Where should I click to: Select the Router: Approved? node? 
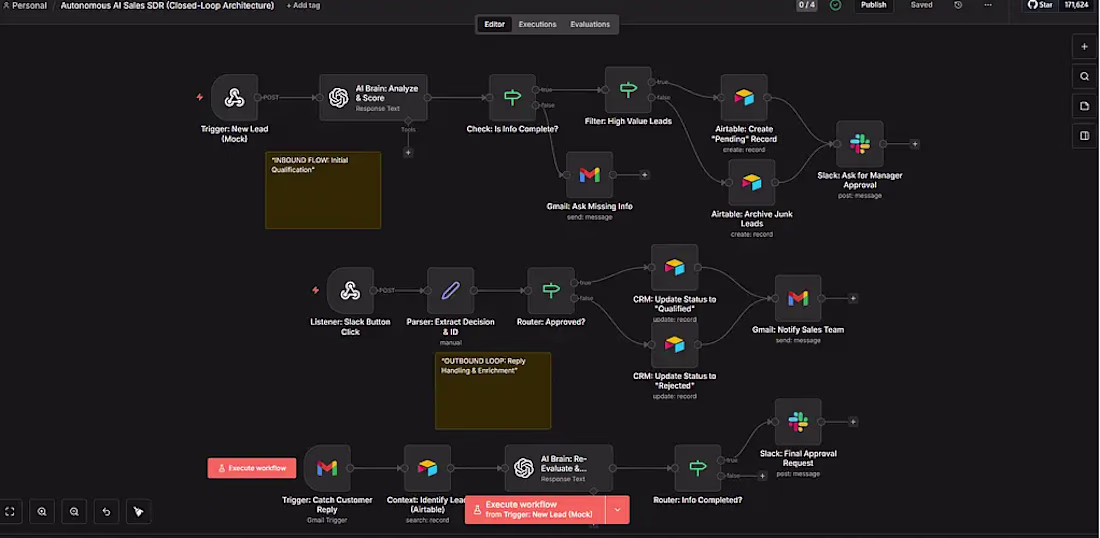tap(551, 290)
